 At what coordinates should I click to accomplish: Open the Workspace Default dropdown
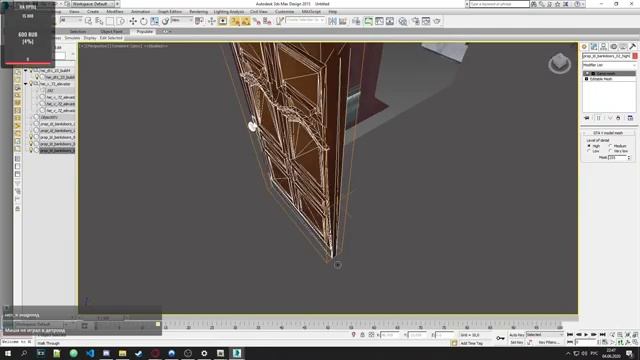(93, 4)
